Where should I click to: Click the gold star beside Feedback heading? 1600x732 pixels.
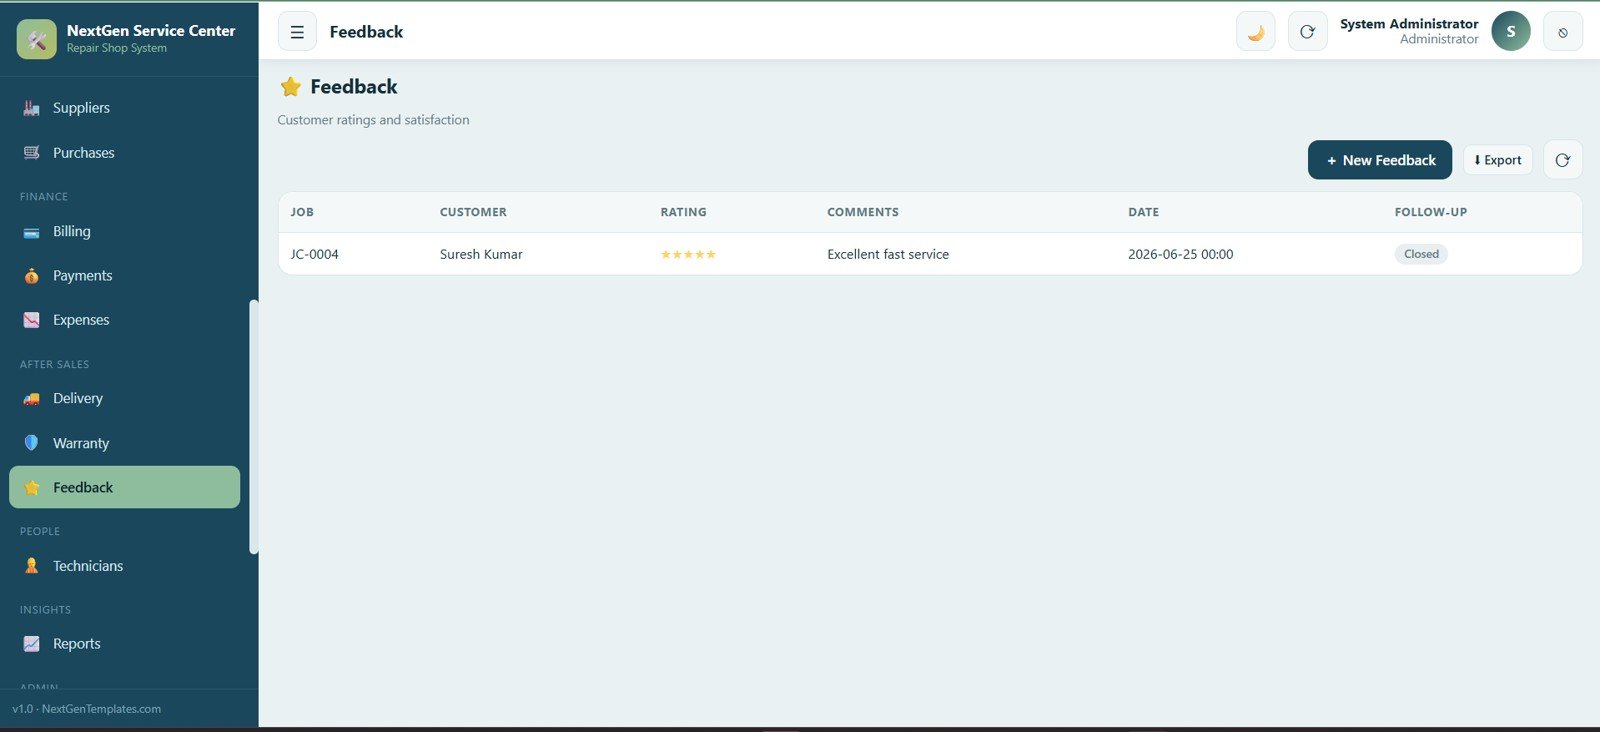tap(291, 87)
